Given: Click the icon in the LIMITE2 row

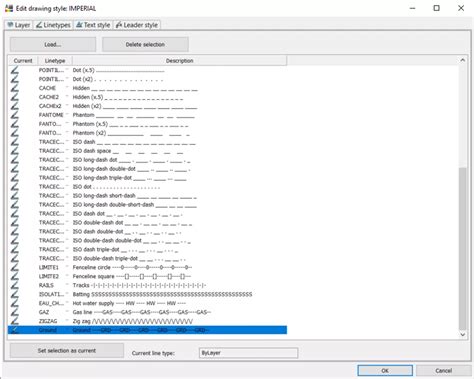Looking at the screenshot, I should [14, 277].
